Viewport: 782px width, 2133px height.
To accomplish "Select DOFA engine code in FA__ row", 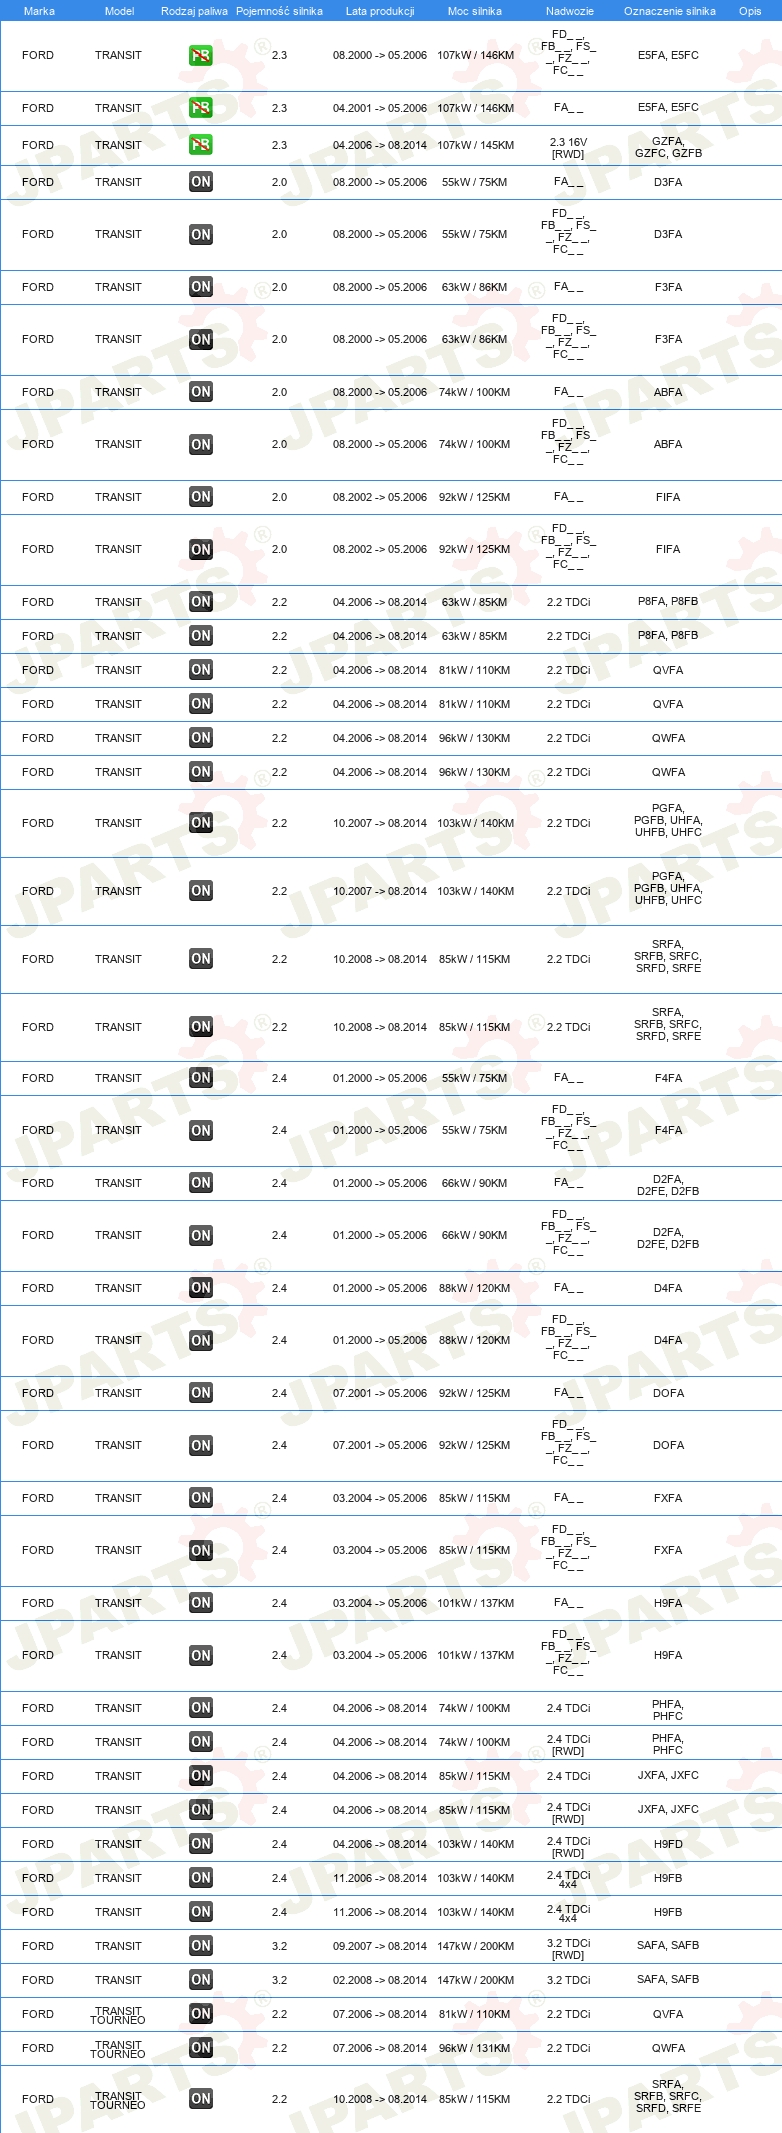I will [x=668, y=1393].
